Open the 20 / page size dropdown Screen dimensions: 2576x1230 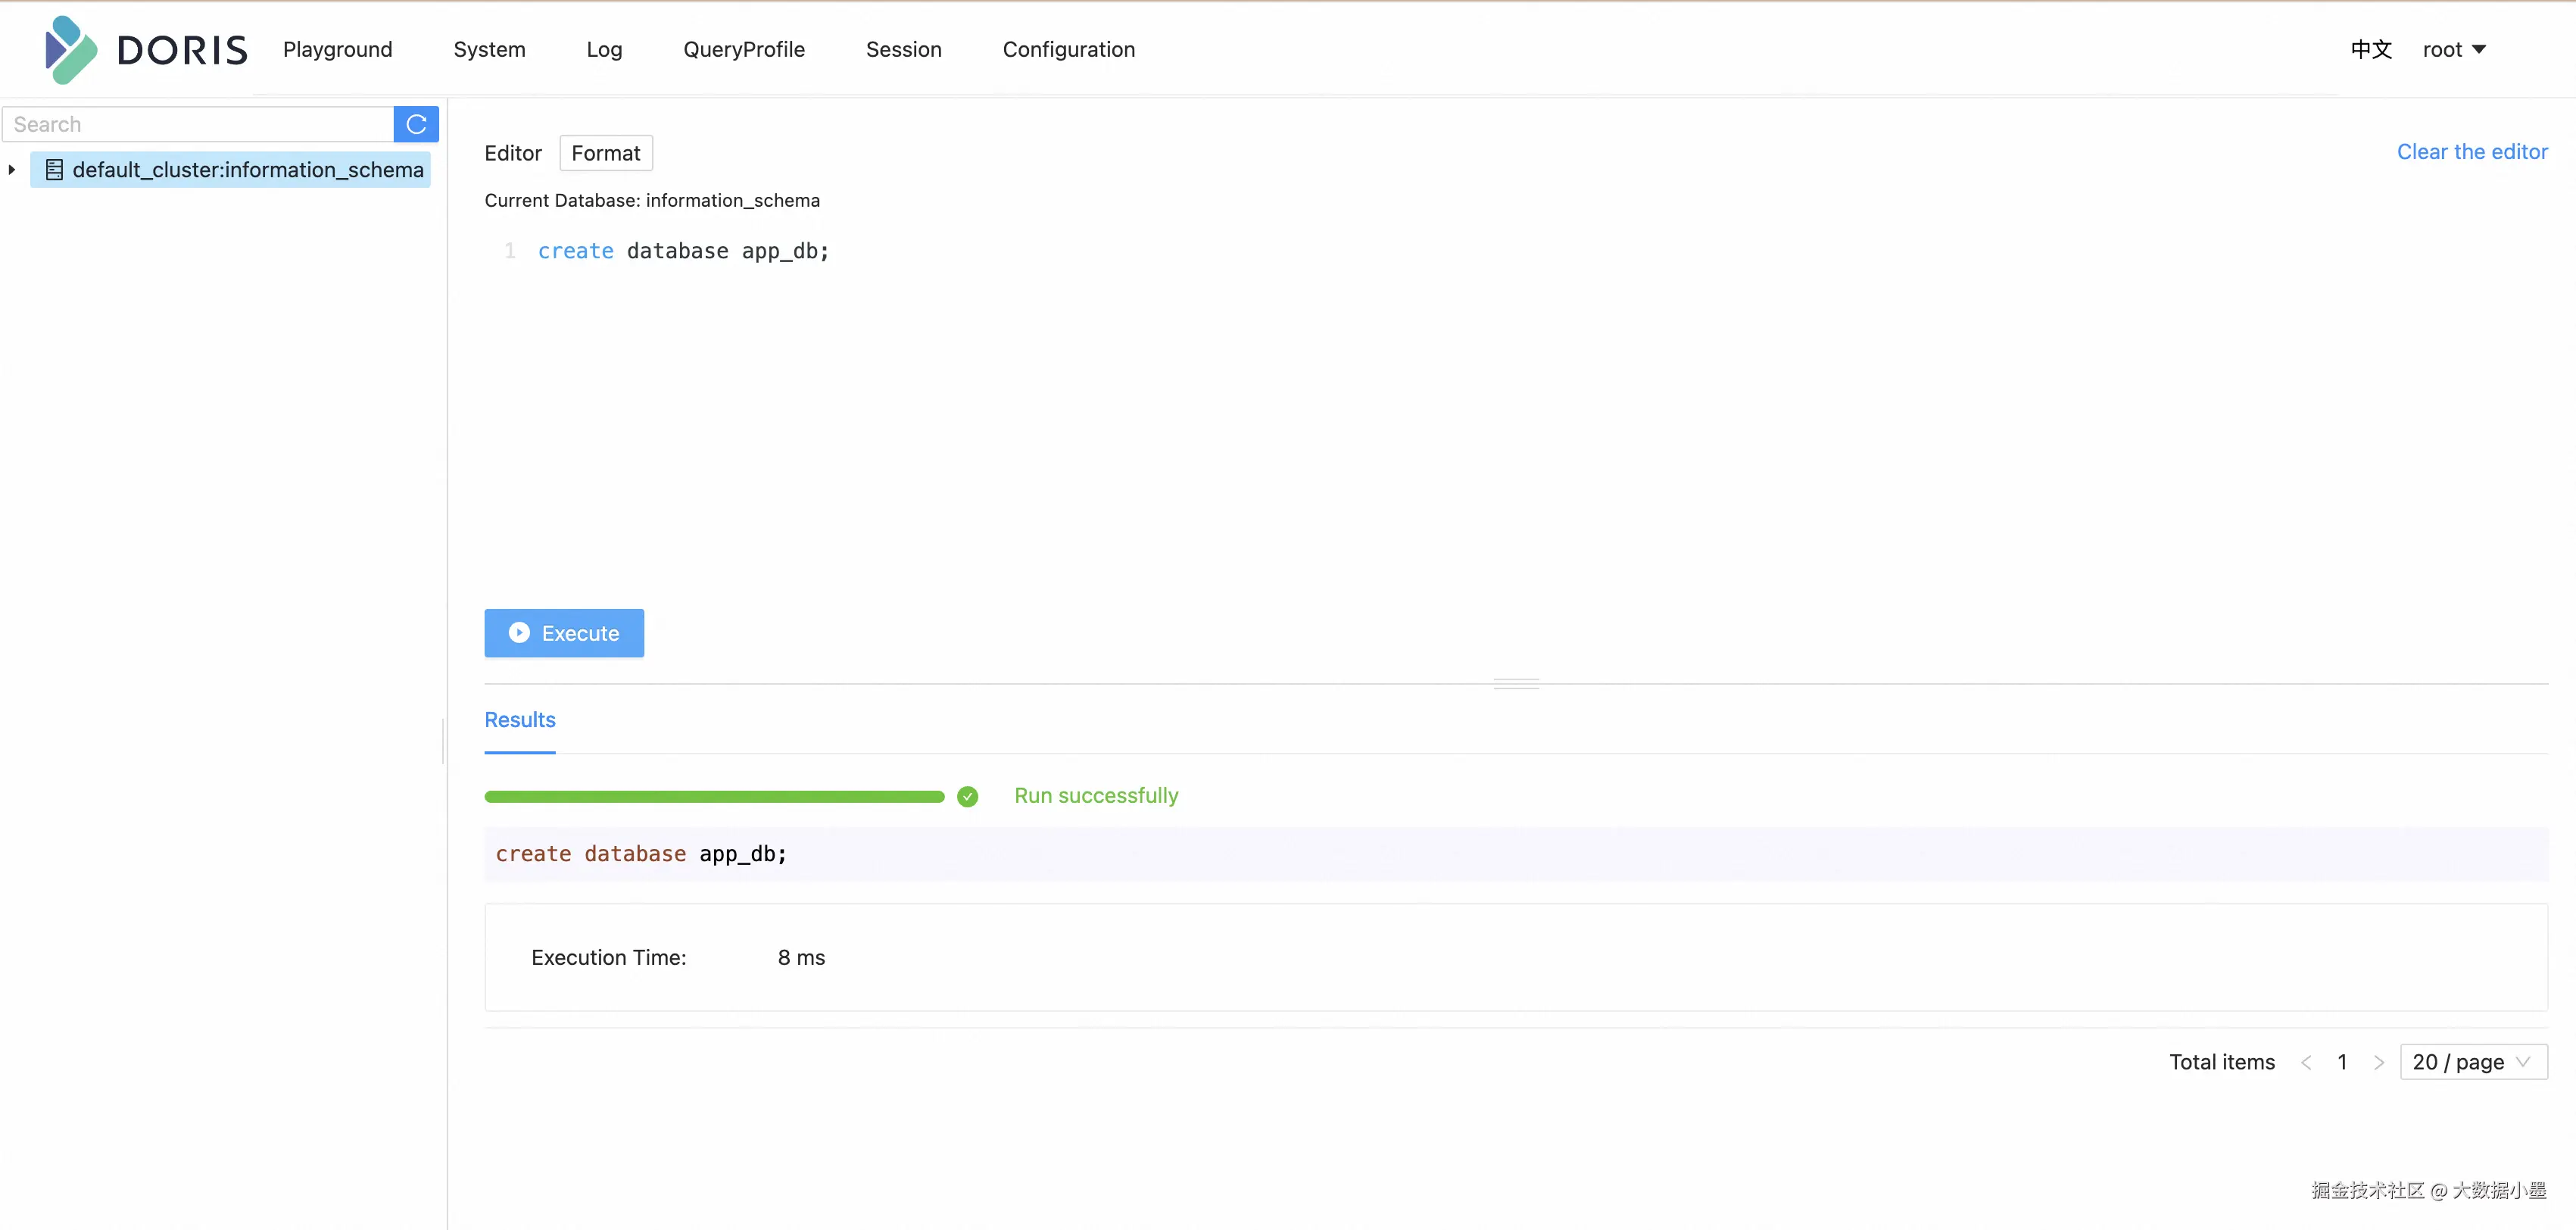(2472, 1062)
